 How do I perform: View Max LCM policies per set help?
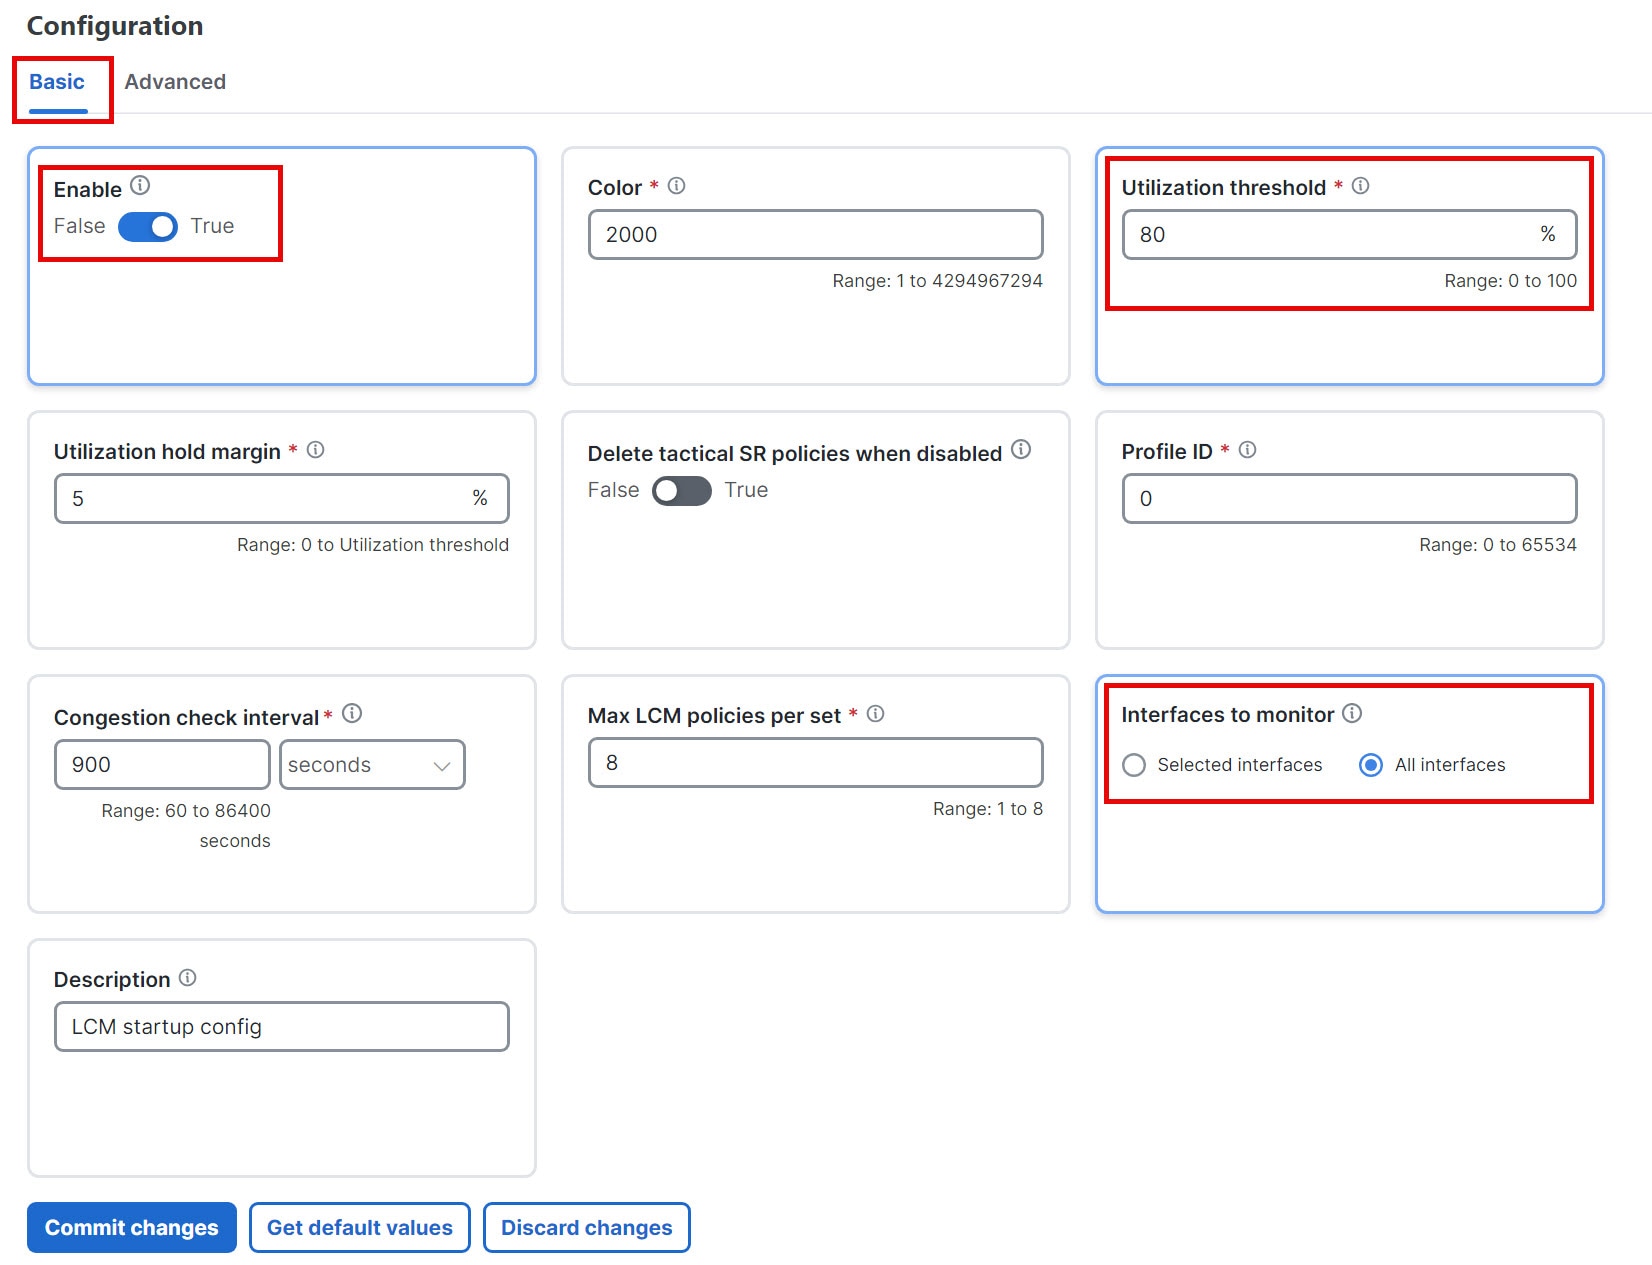tap(876, 713)
